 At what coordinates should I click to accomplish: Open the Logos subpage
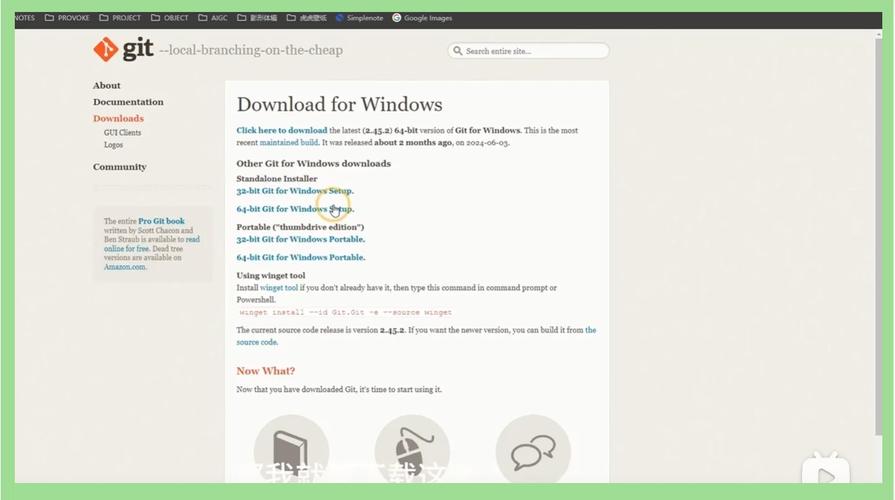[113, 145]
